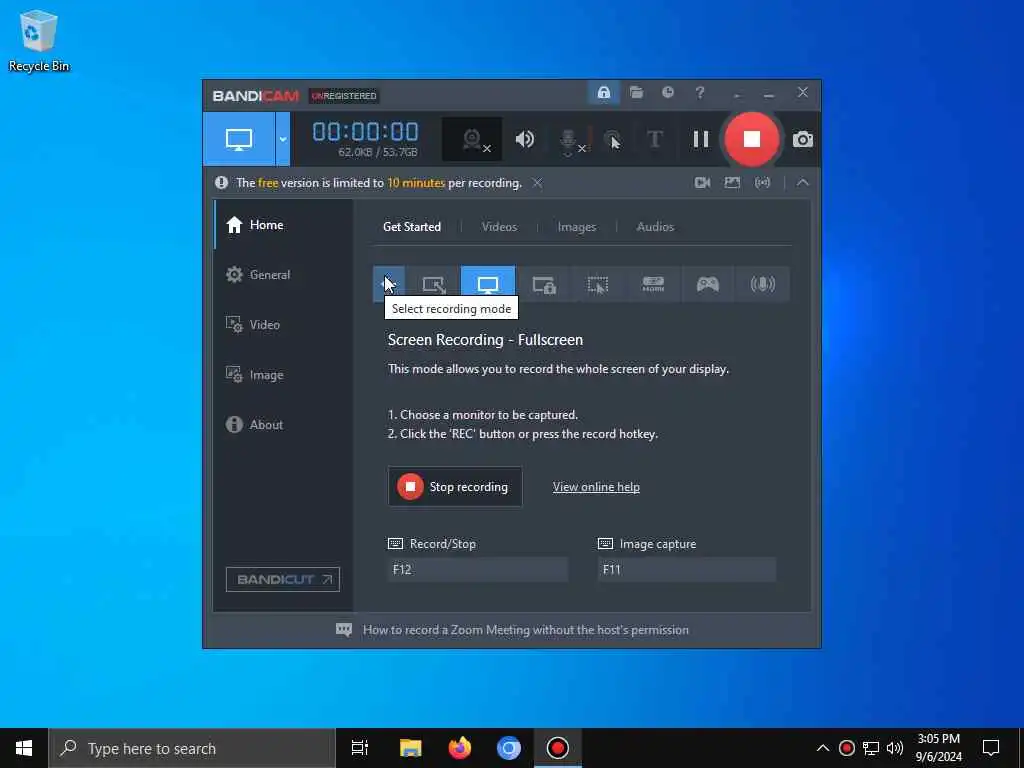Click the video camera icon on the notice bar

[x=702, y=183]
